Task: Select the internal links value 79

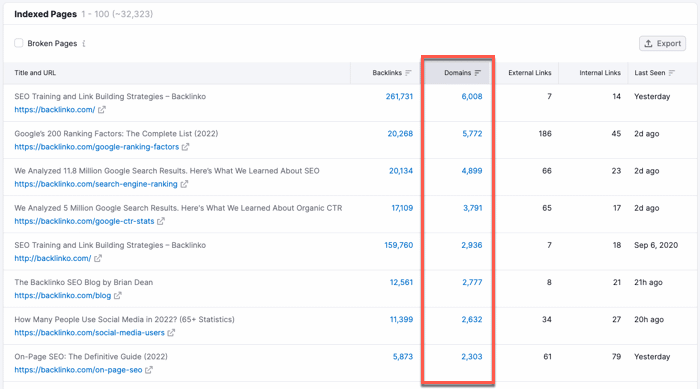Action: (x=616, y=356)
